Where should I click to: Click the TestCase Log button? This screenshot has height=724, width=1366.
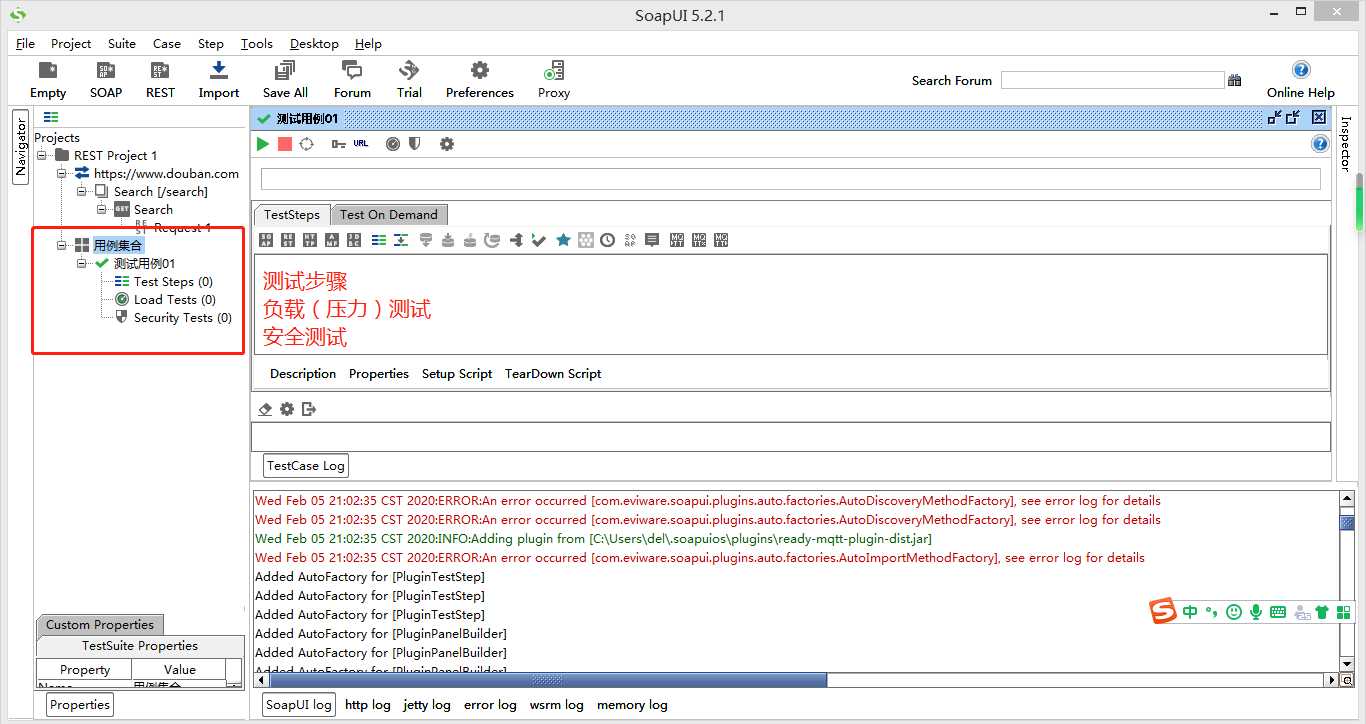coord(306,466)
